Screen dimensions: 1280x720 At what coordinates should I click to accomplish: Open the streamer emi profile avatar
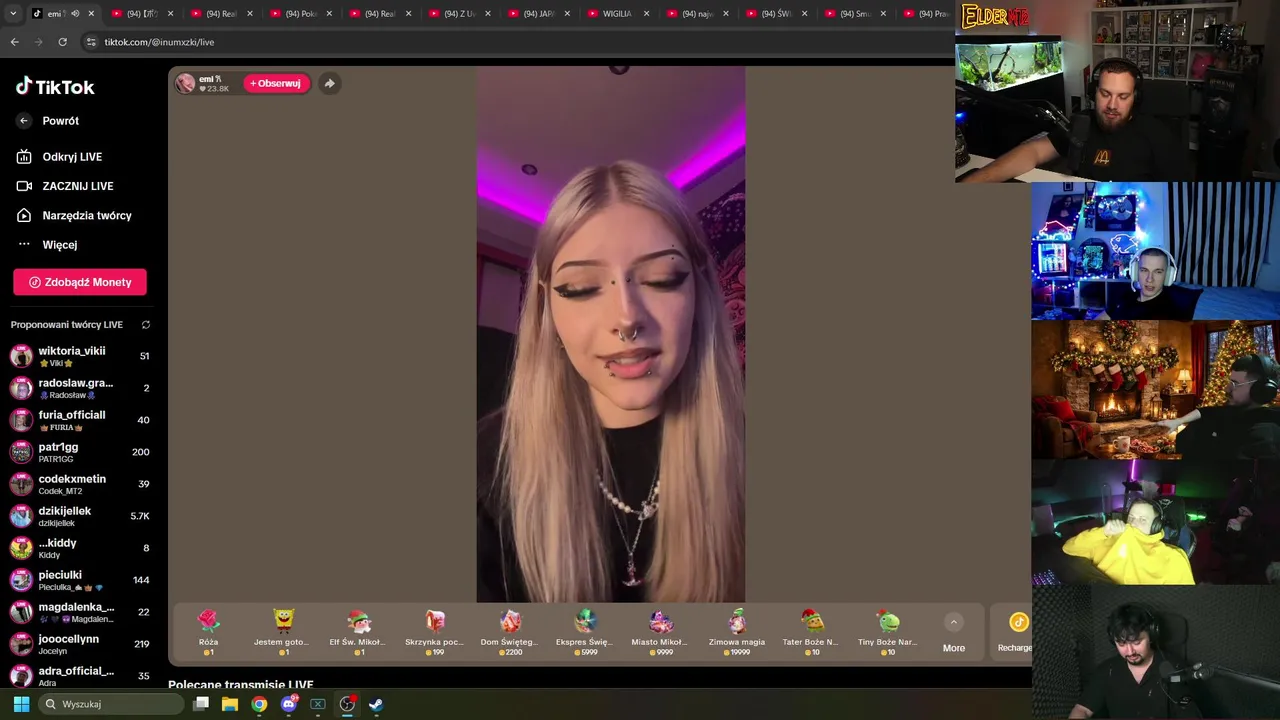pyautogui.click(x=186, y=83)
